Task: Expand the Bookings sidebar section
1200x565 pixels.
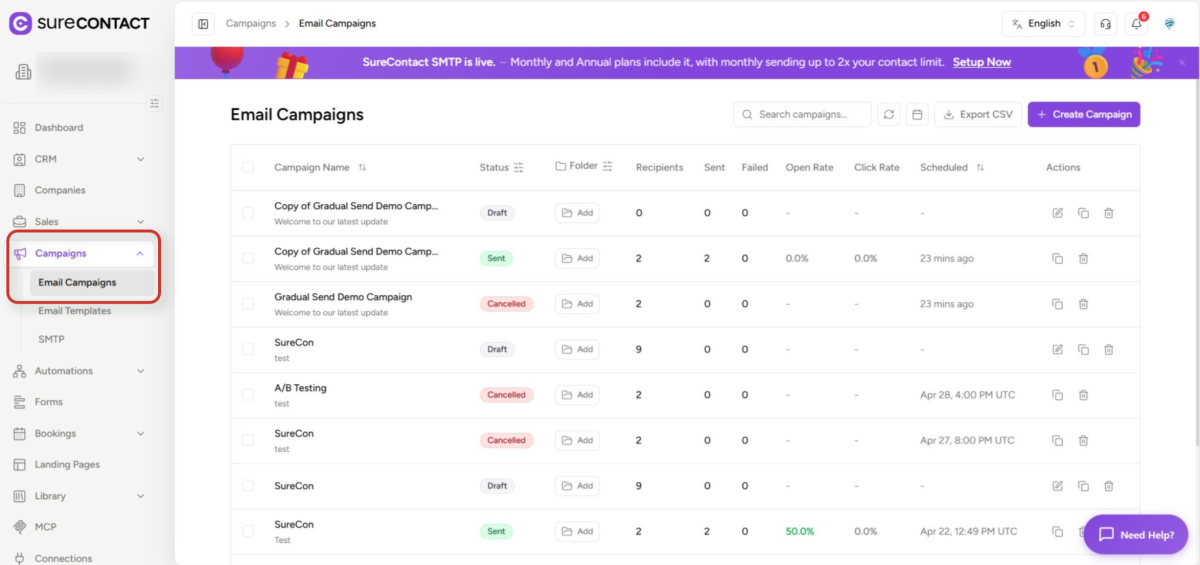Action: click(x=140, y=434)
